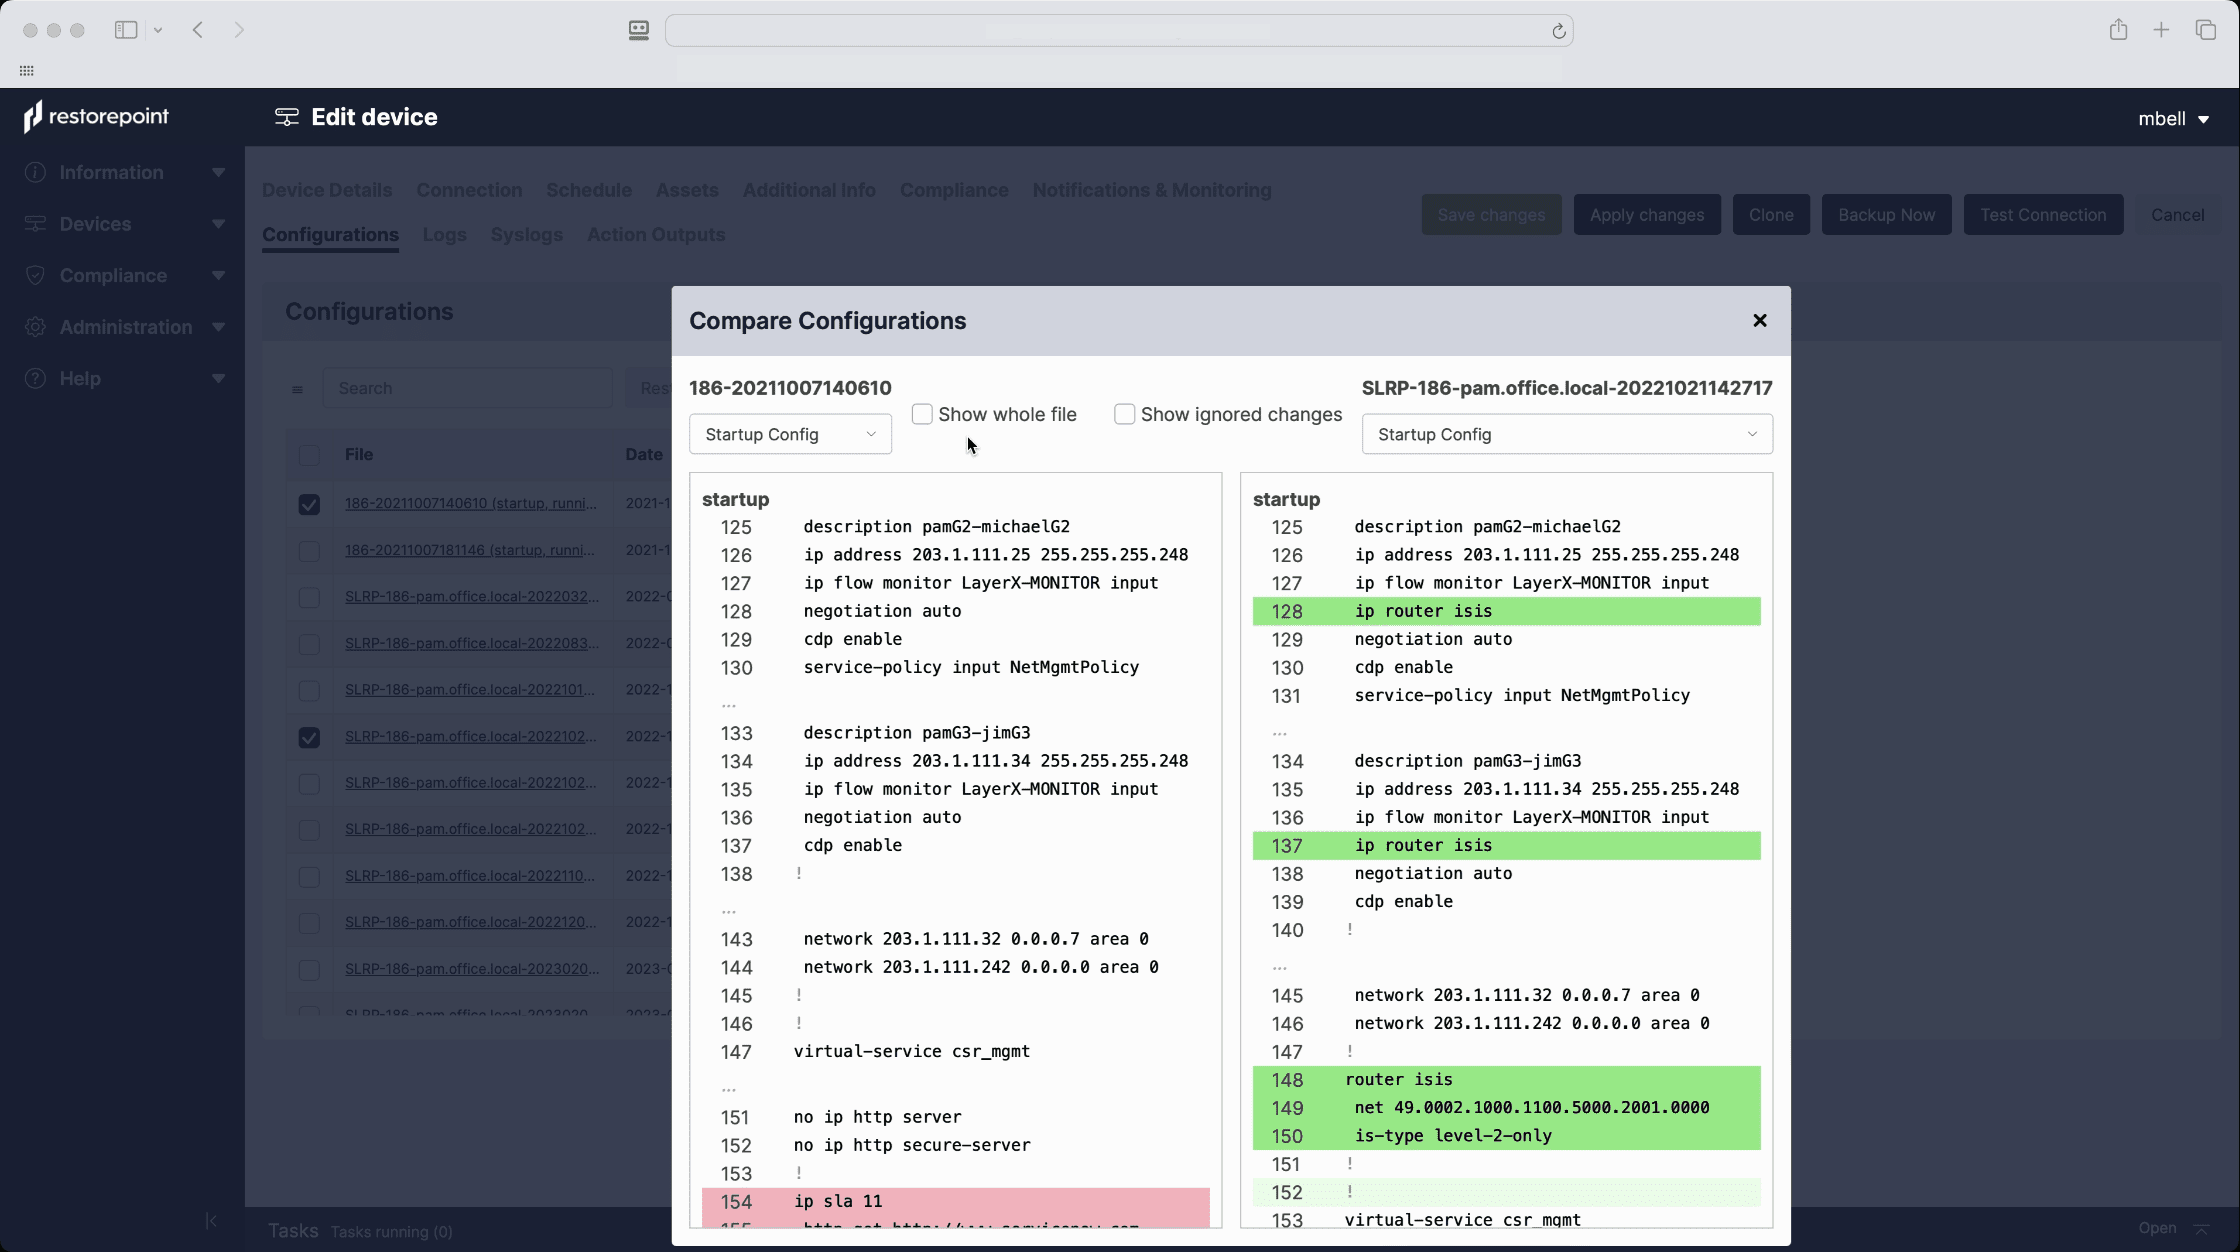Screen dimensions: 2240x1252
Task: Open the mbell user menu
Action: (x=2172, y=119)
